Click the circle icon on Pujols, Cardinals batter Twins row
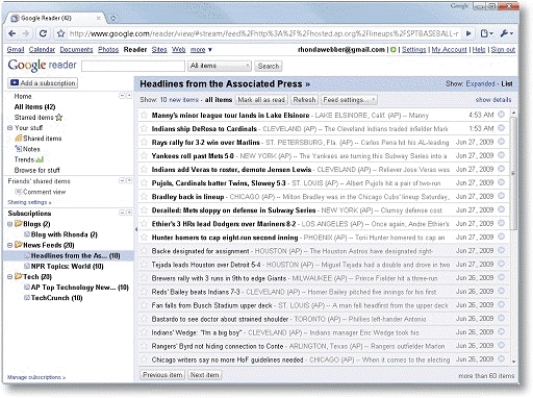Image resolution: width=533 pixels, height=398 pixels. (501, 183)
